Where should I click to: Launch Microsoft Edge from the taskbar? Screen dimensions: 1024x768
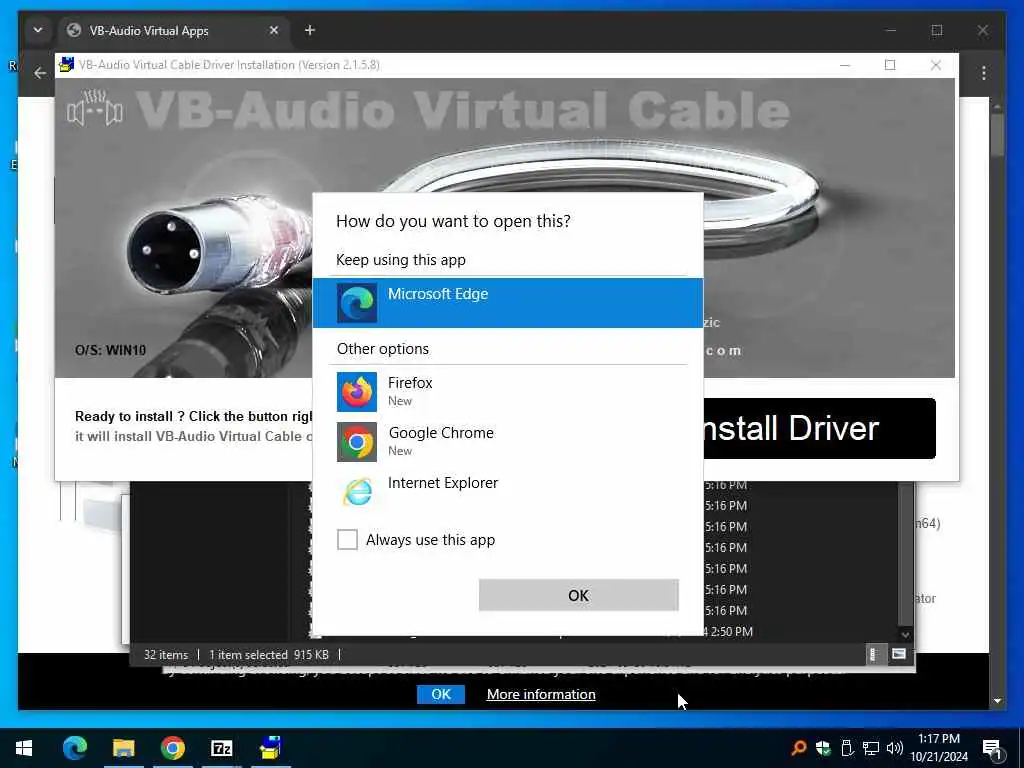(74, 748)
